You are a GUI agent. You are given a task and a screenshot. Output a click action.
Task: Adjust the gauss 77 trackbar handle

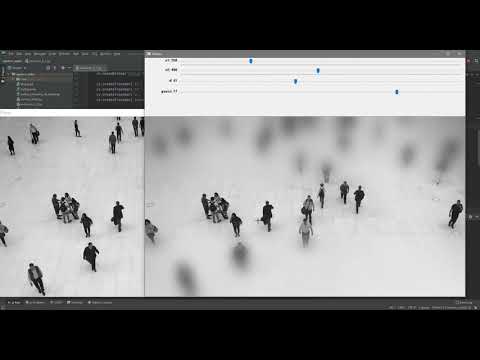(397, 92)
